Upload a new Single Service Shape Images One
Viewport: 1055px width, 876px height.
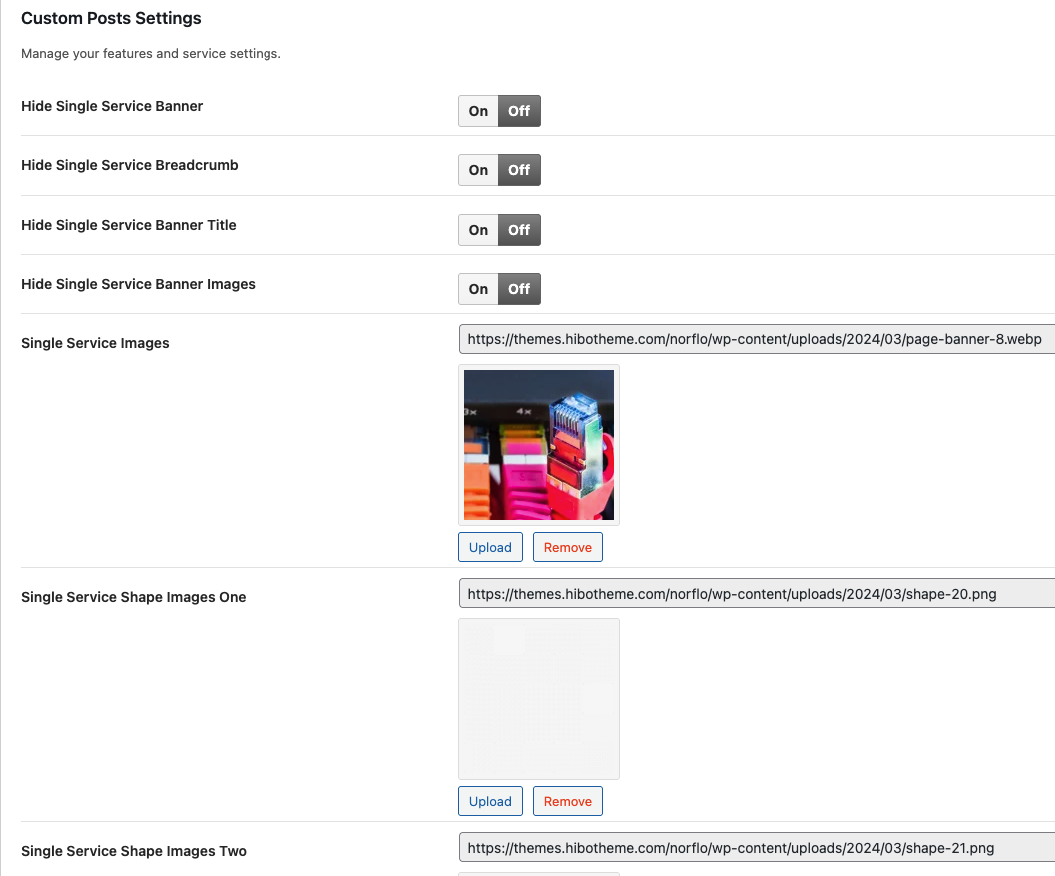pos(490,801)
